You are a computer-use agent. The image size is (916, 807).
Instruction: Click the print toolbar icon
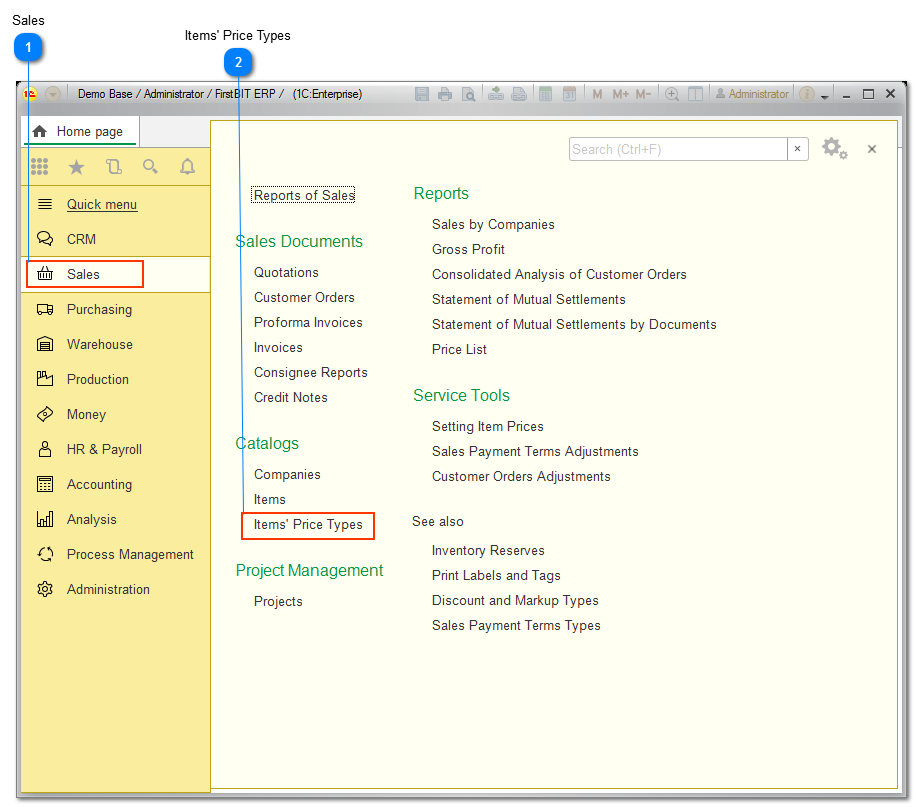(444, 93)
